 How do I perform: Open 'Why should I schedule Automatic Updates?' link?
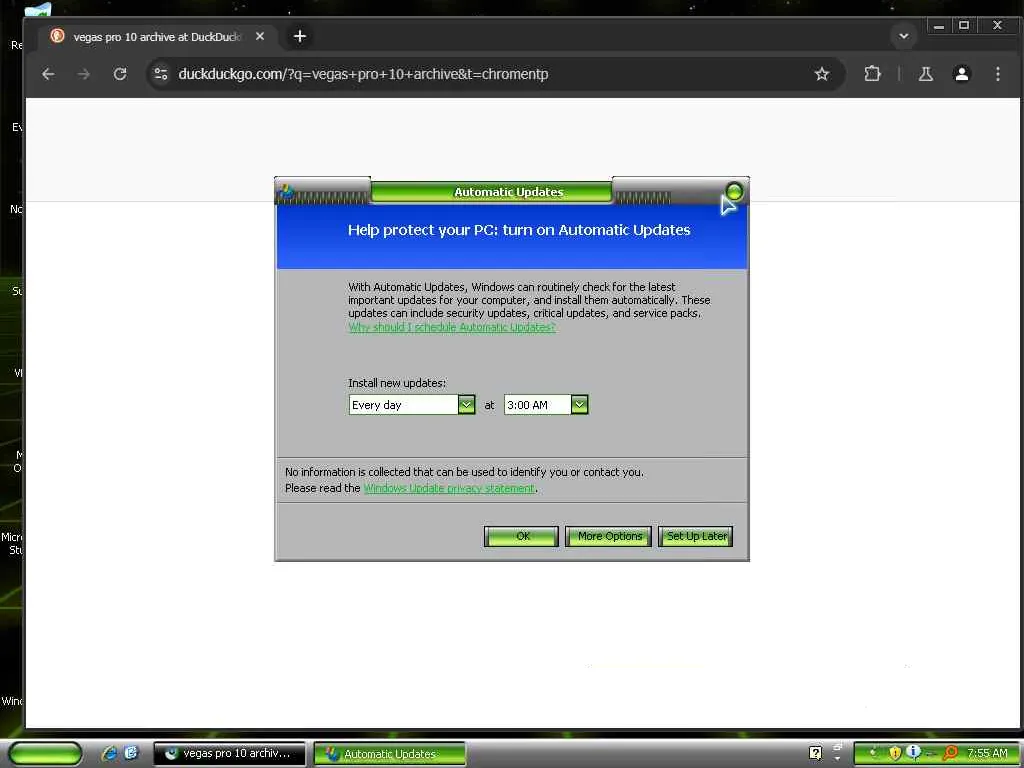point(452,327)
